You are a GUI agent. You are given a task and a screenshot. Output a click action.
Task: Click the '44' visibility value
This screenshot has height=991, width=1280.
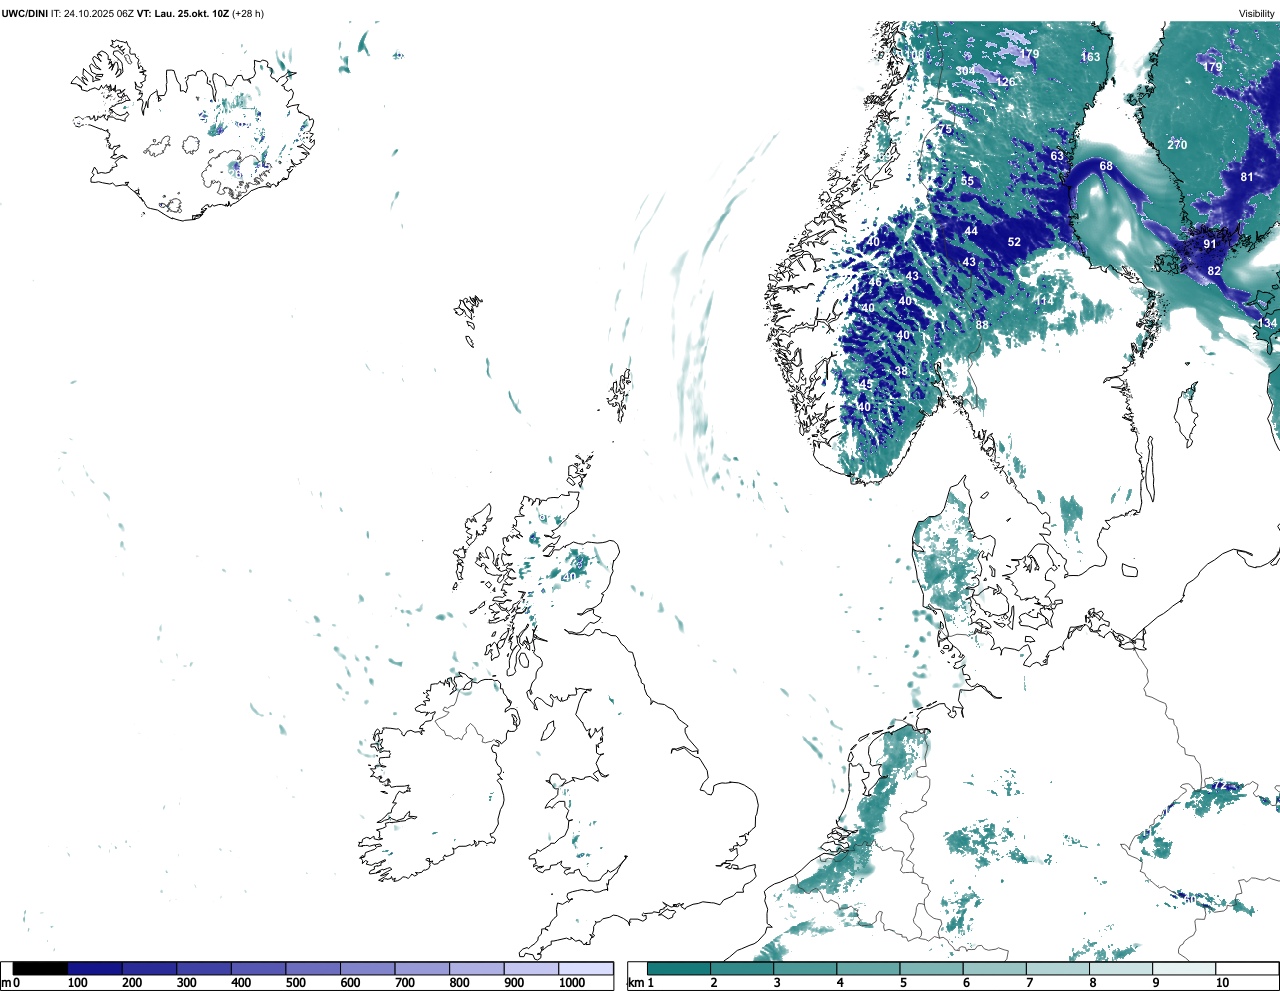click(x=971, y=231)
